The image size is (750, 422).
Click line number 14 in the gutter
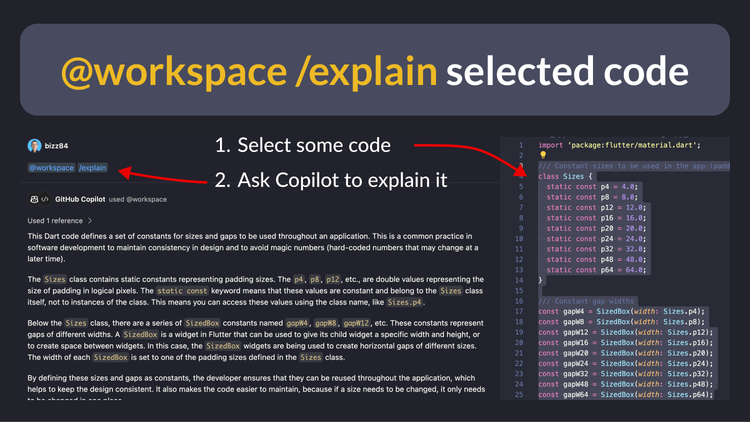pyautogui.click(x=519, y=280)
